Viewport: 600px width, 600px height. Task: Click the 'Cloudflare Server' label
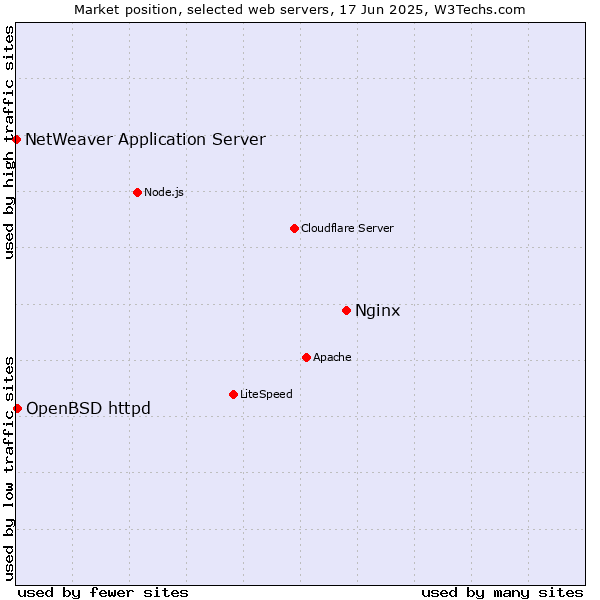[347, 228]
